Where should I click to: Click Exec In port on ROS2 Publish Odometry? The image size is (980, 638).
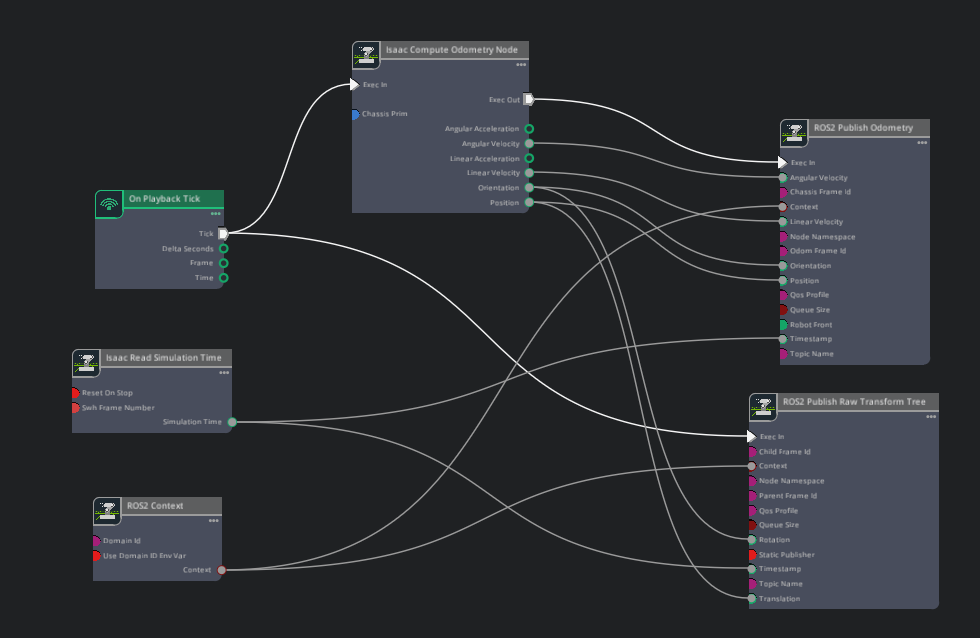point(782,162)
